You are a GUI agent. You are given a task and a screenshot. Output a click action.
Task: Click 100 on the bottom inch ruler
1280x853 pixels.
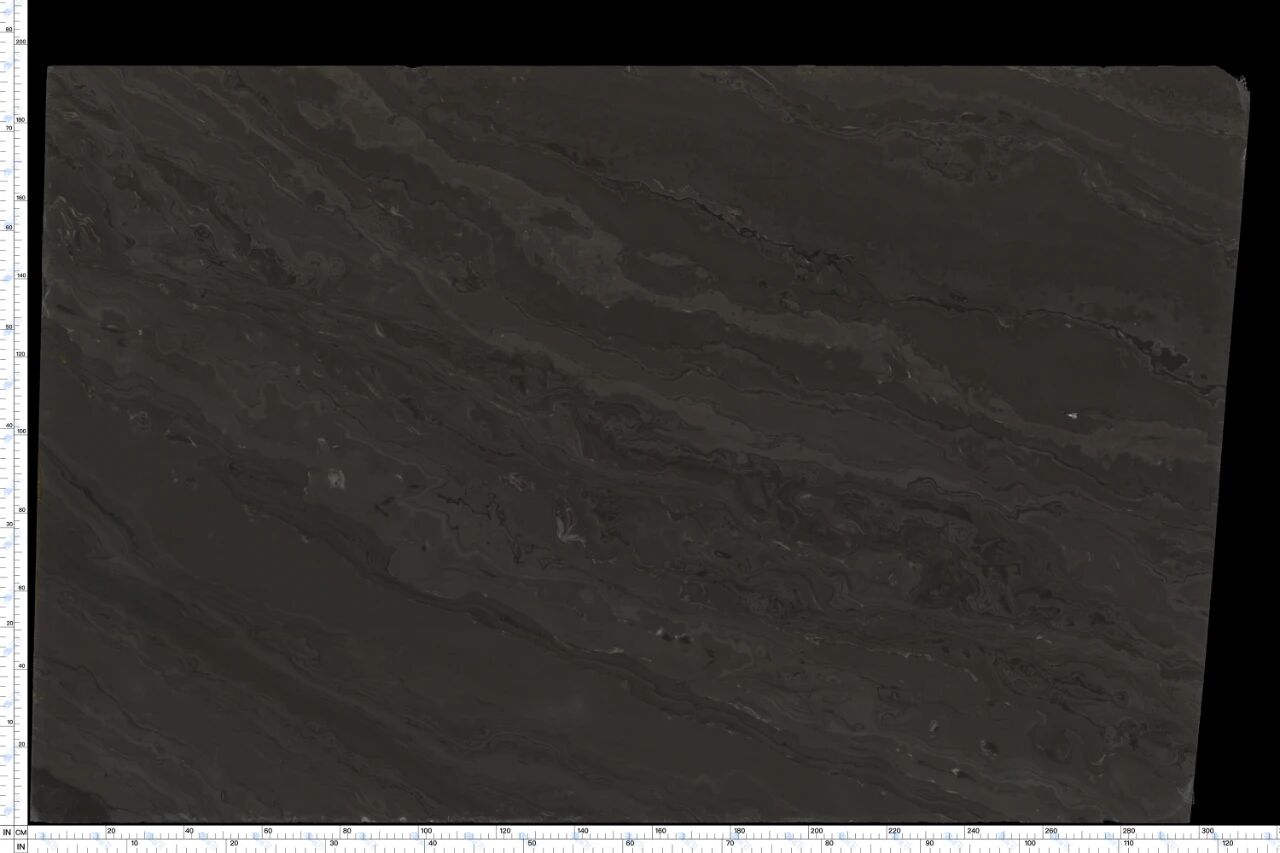coord(1030,844)
